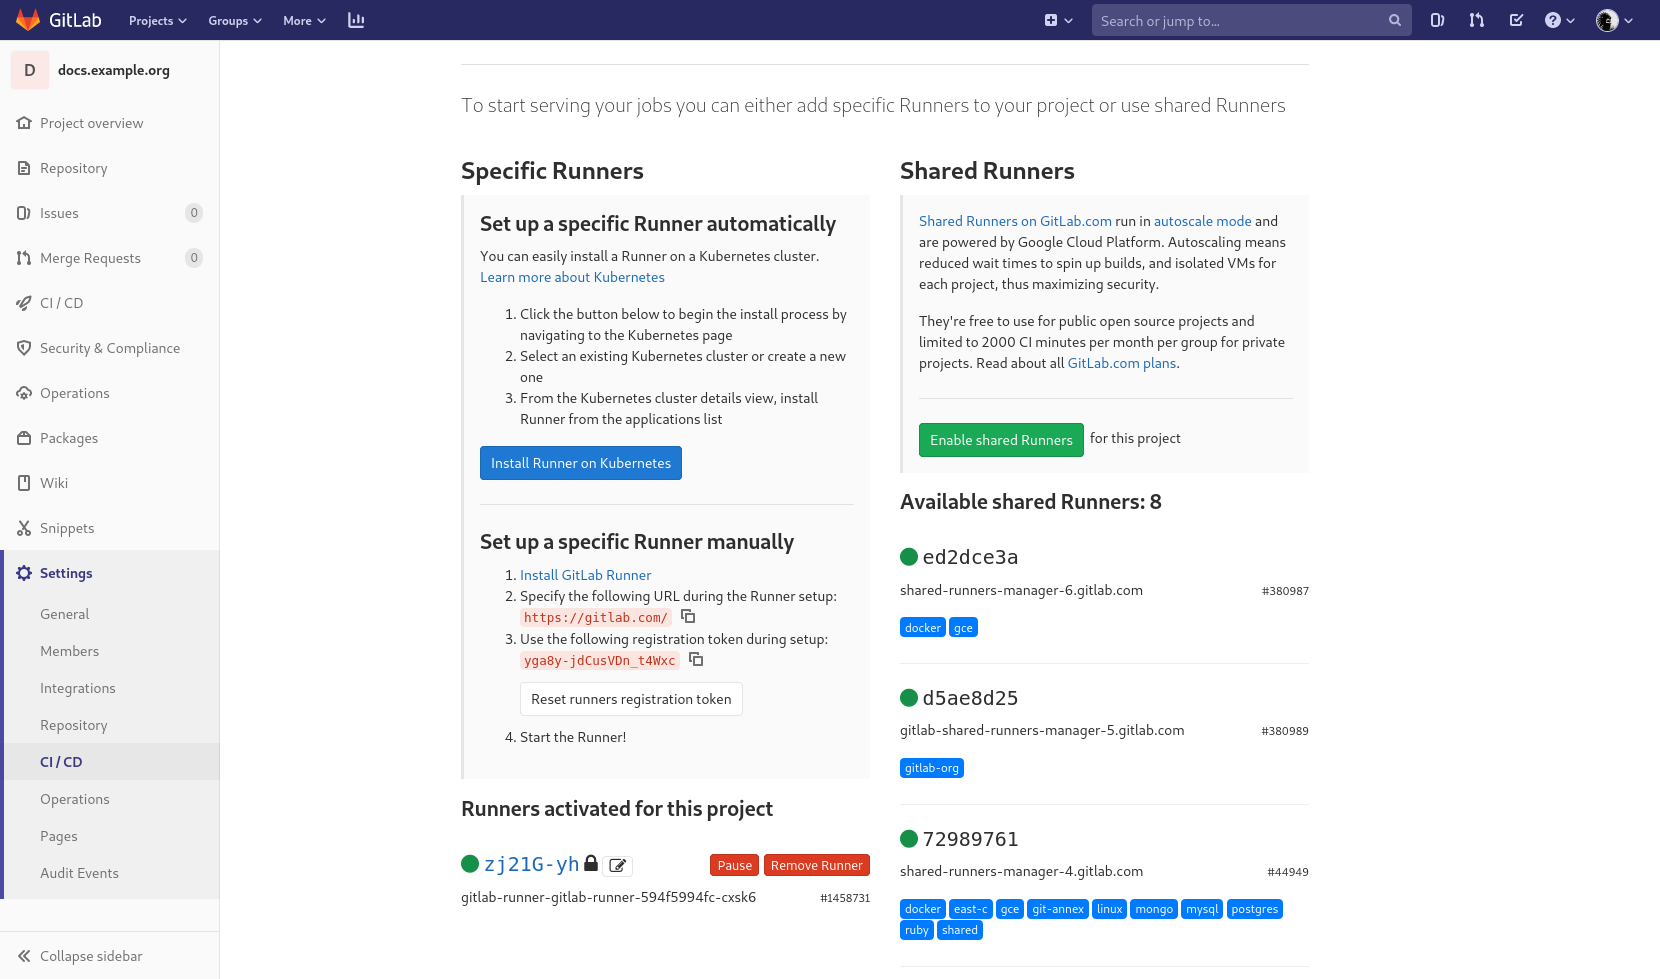The width and height of the screenshot is (1660, 979).
Task: Open the user avatar dropdown
Action: [x=1614, y=20]
